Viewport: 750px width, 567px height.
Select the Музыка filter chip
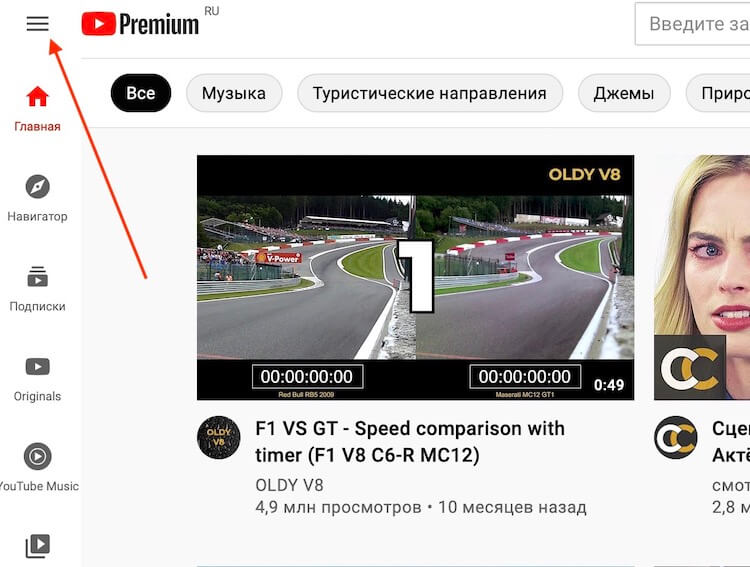point(234,93)
